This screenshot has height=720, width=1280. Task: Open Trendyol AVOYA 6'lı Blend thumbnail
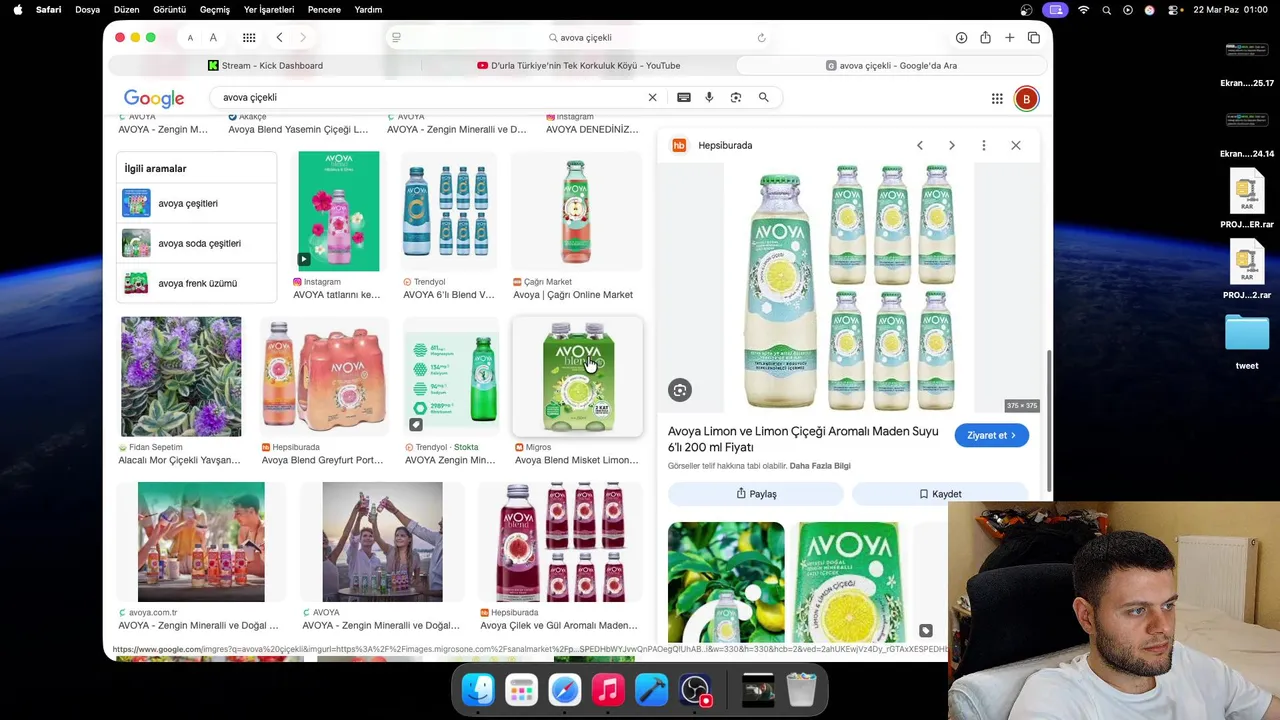[447, 211]
